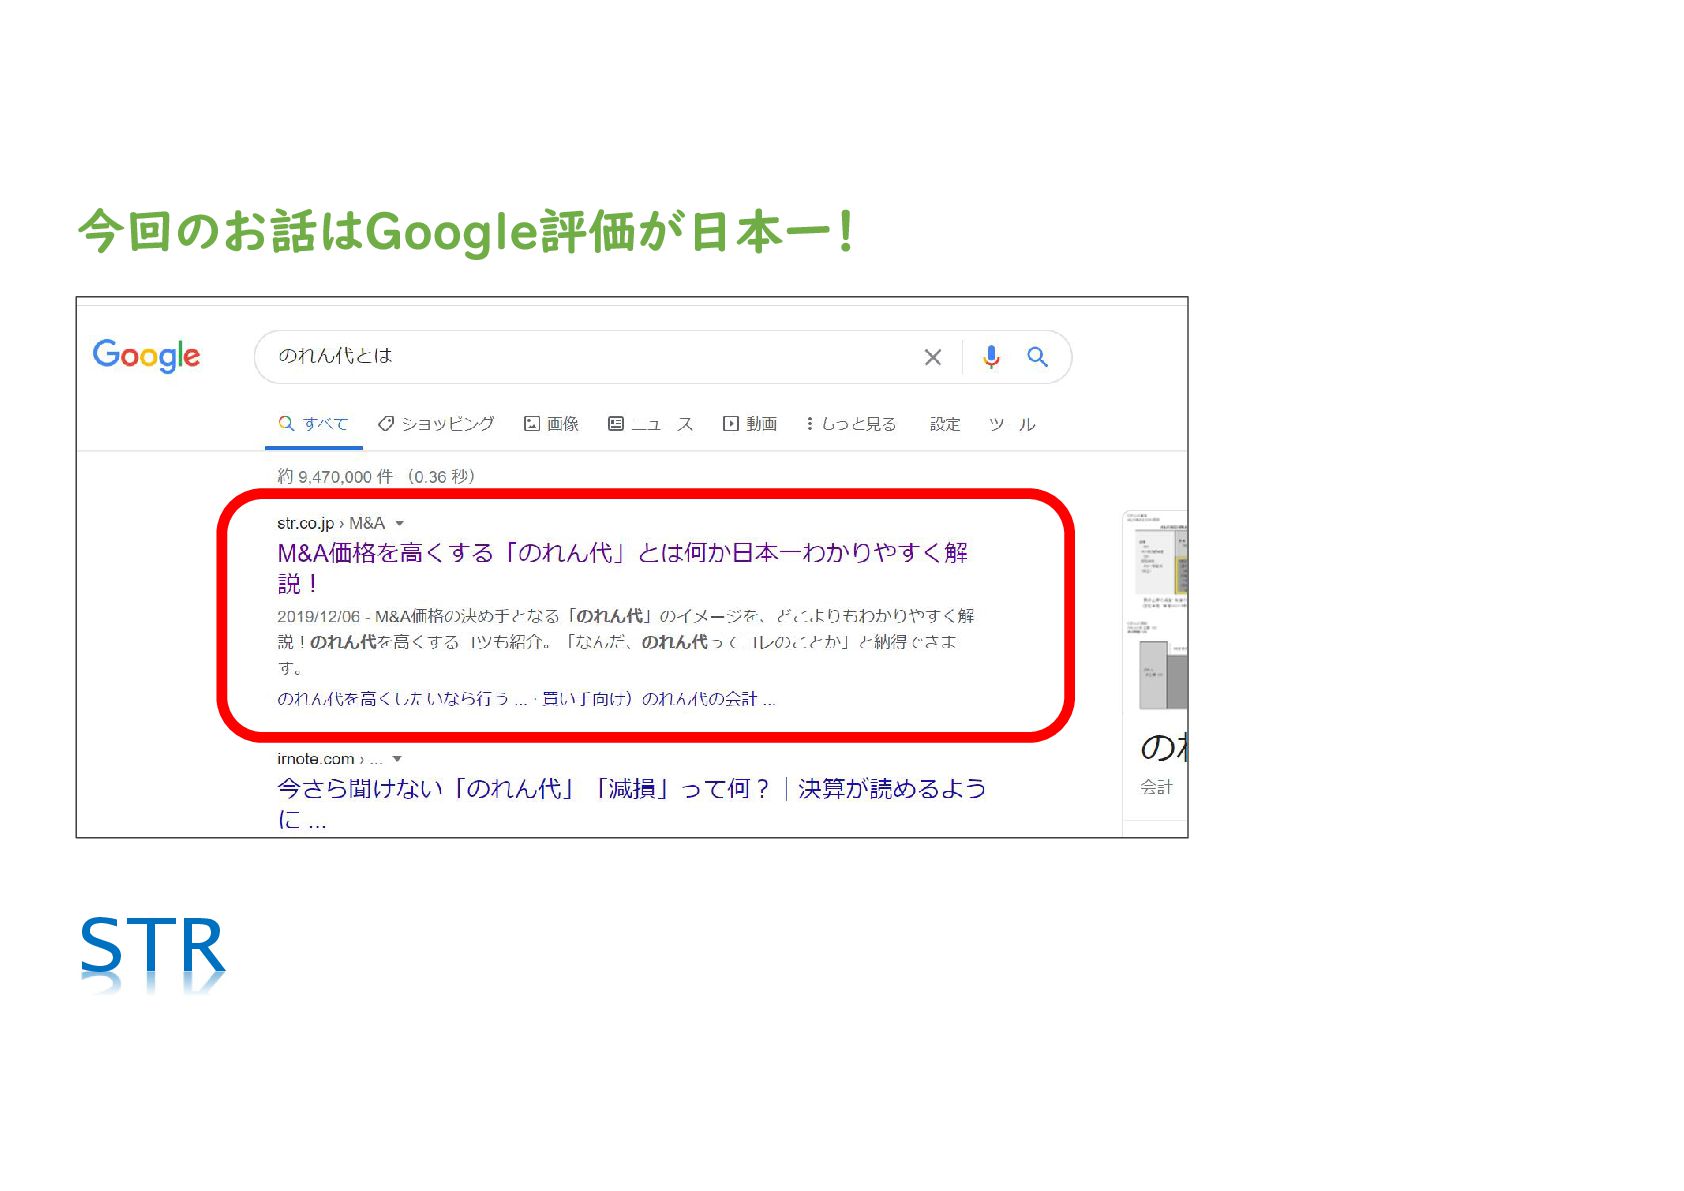Expand the dropdown arrow next to imote.com
The height and width of the screenshot is (1191, 1684).
point(398,759)
